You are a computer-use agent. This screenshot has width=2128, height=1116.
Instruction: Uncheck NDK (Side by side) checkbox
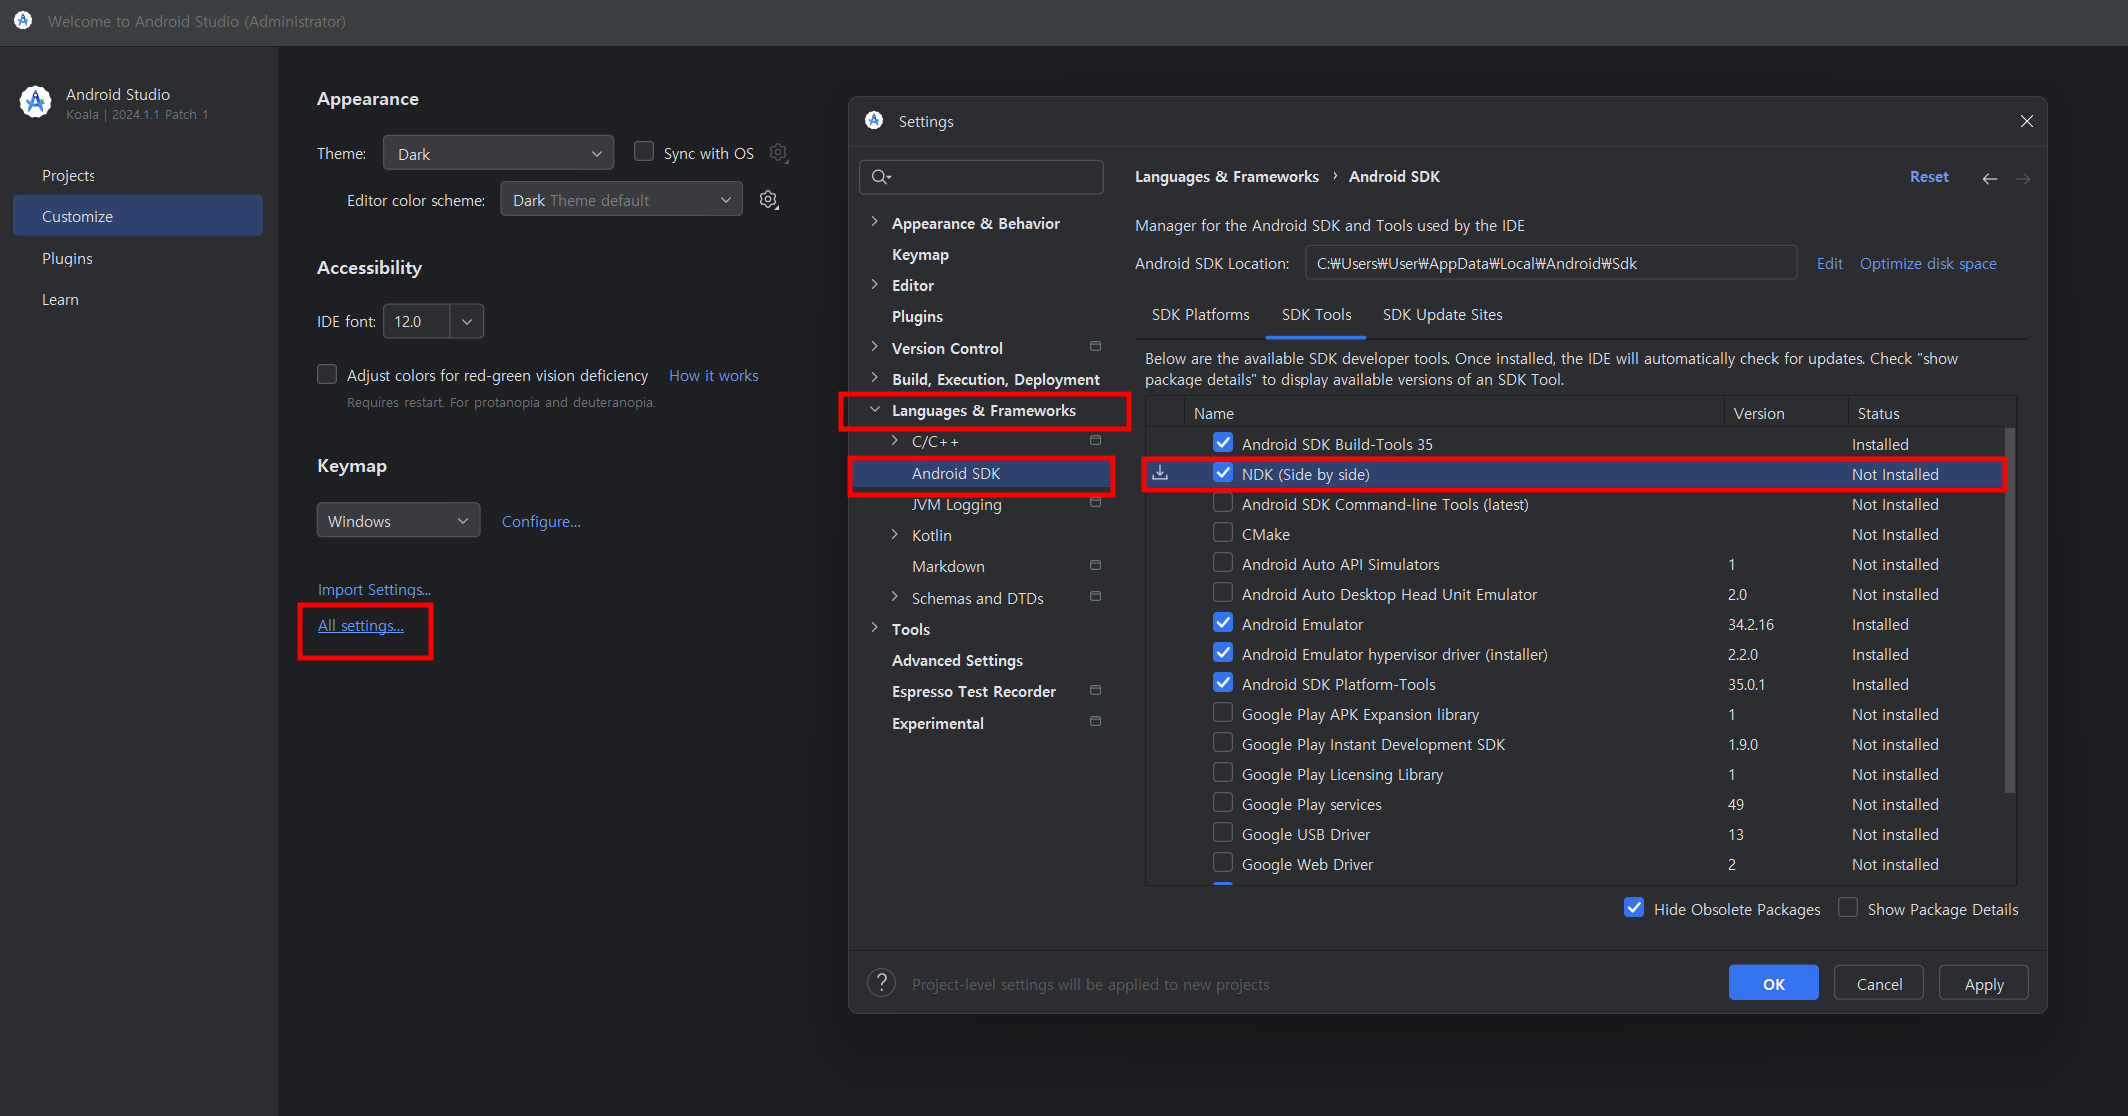(1223, 472)
